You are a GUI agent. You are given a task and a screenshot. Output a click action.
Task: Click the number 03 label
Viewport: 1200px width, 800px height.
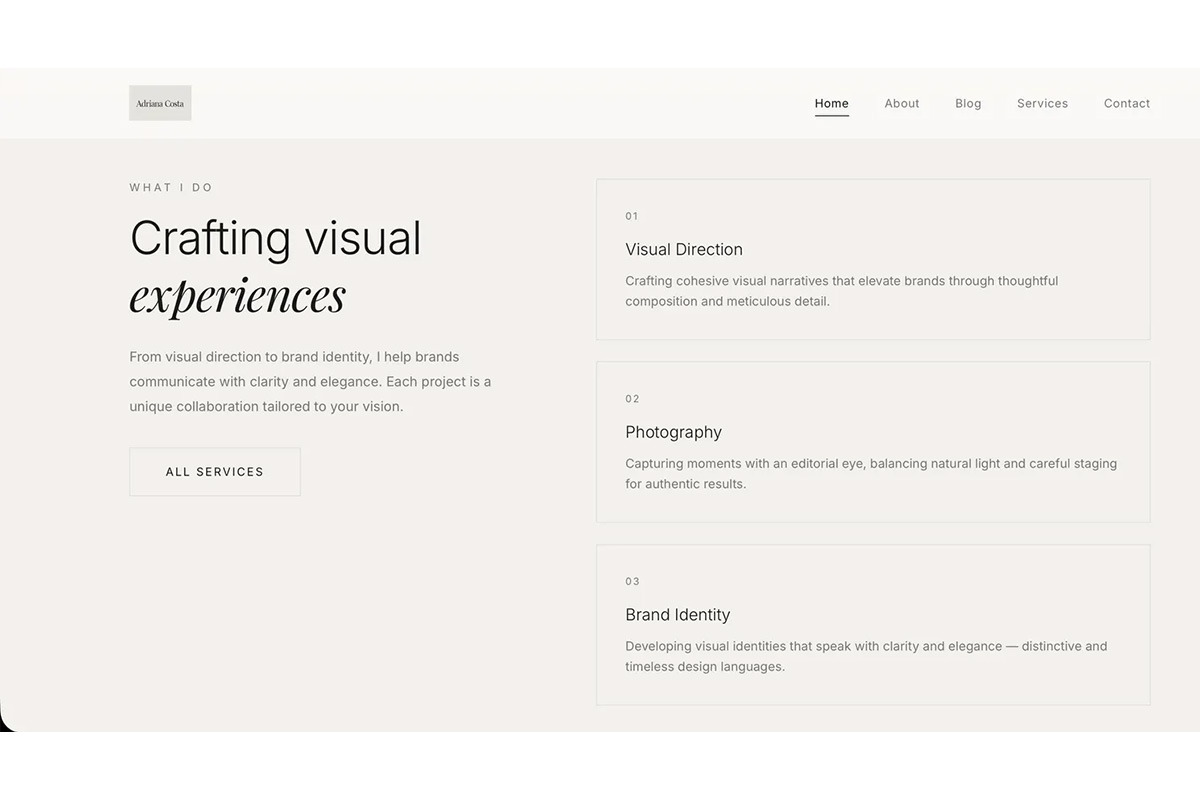tap(632, 581)
